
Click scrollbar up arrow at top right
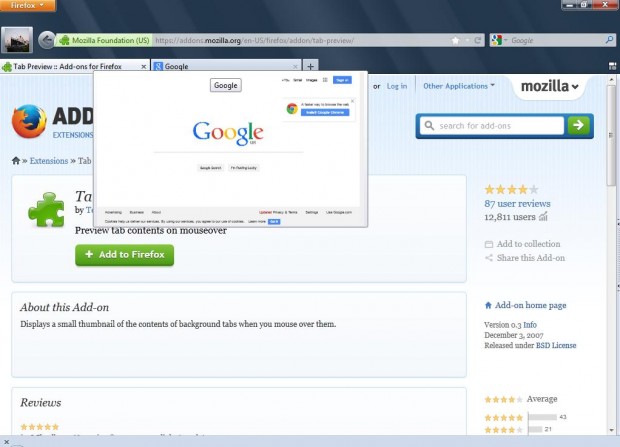pos(611,80)
